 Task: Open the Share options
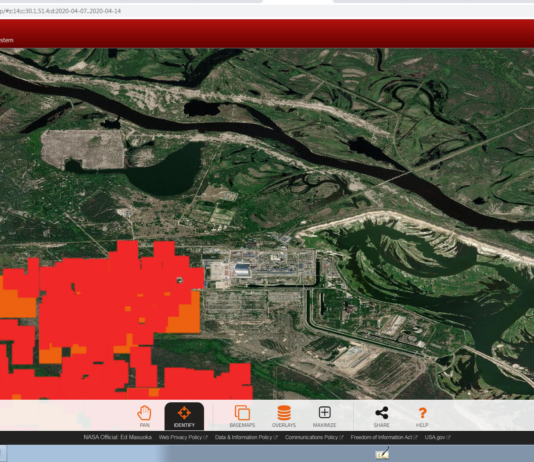381,416
